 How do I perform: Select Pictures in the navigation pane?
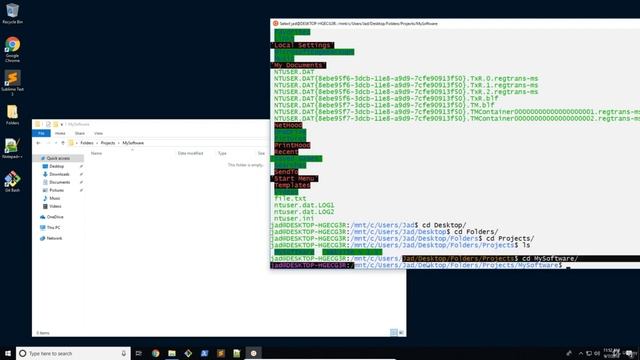[56, 190]
